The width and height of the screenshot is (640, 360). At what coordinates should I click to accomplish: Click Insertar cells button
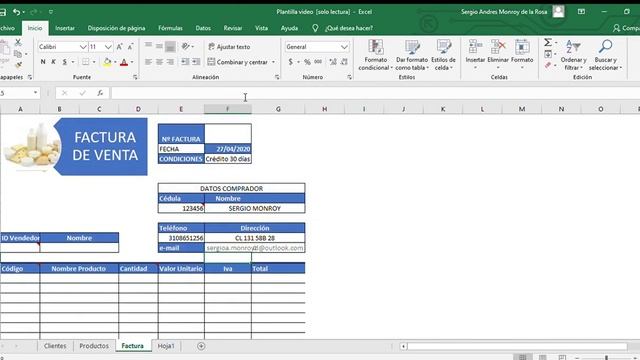tap(476, 54)
